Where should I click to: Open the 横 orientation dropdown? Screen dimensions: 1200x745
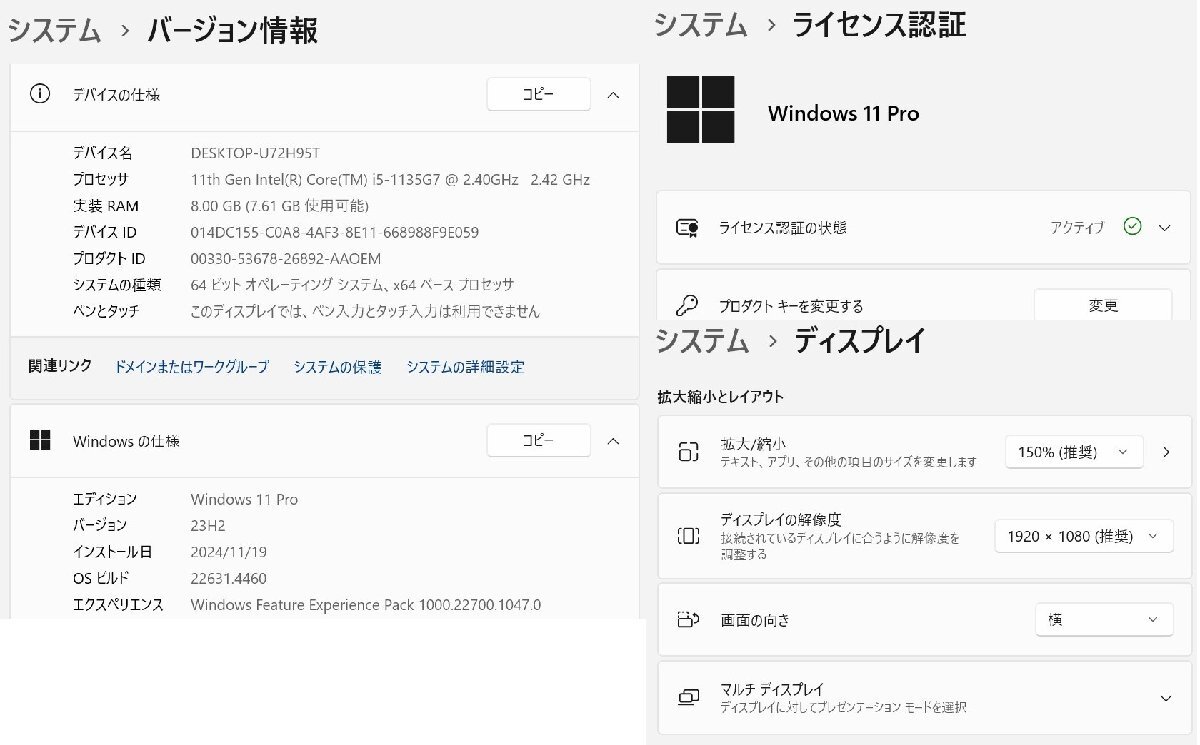[1104, 620]
